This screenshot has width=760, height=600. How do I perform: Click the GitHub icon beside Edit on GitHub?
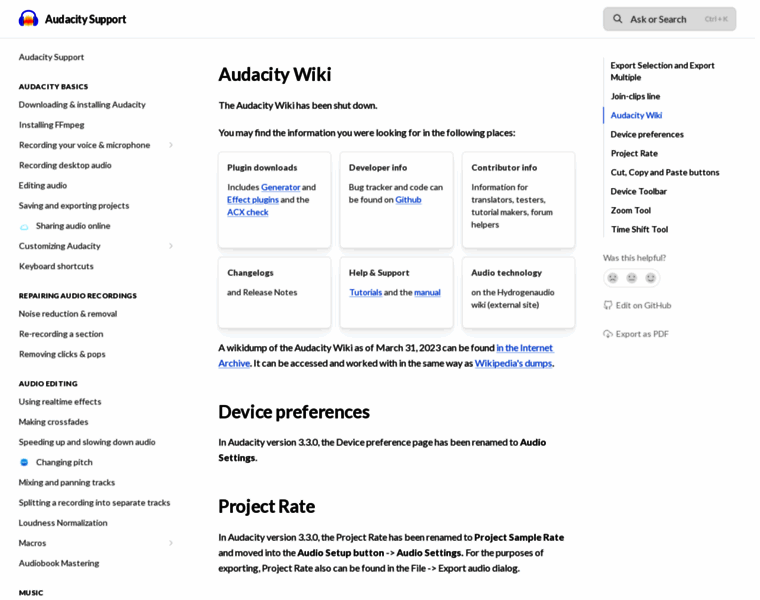[x=608, y=305]
